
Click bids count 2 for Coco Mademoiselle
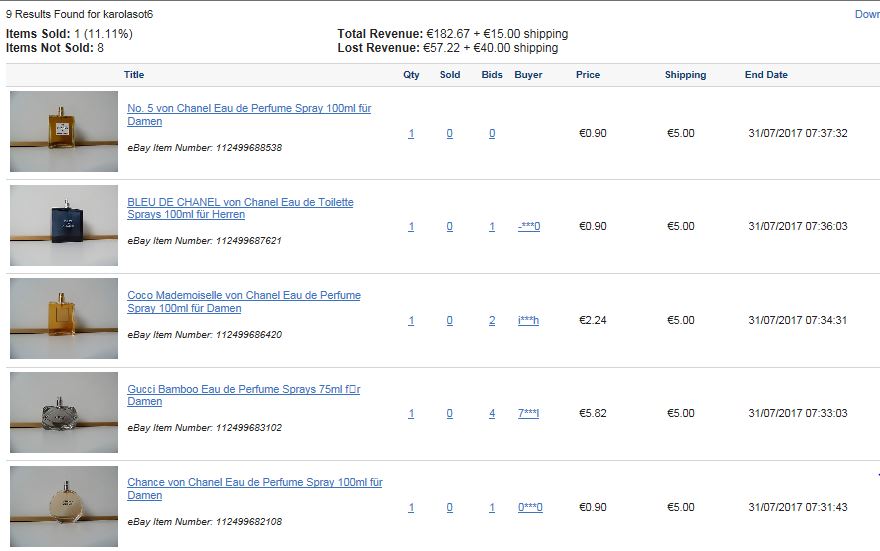[492, 320]
